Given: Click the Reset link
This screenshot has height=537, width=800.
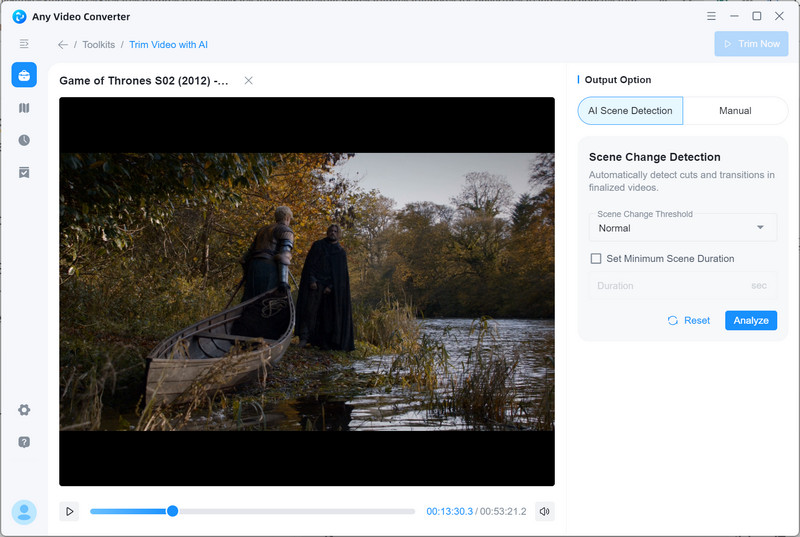Looking at the screenshot, I should 697,320.
